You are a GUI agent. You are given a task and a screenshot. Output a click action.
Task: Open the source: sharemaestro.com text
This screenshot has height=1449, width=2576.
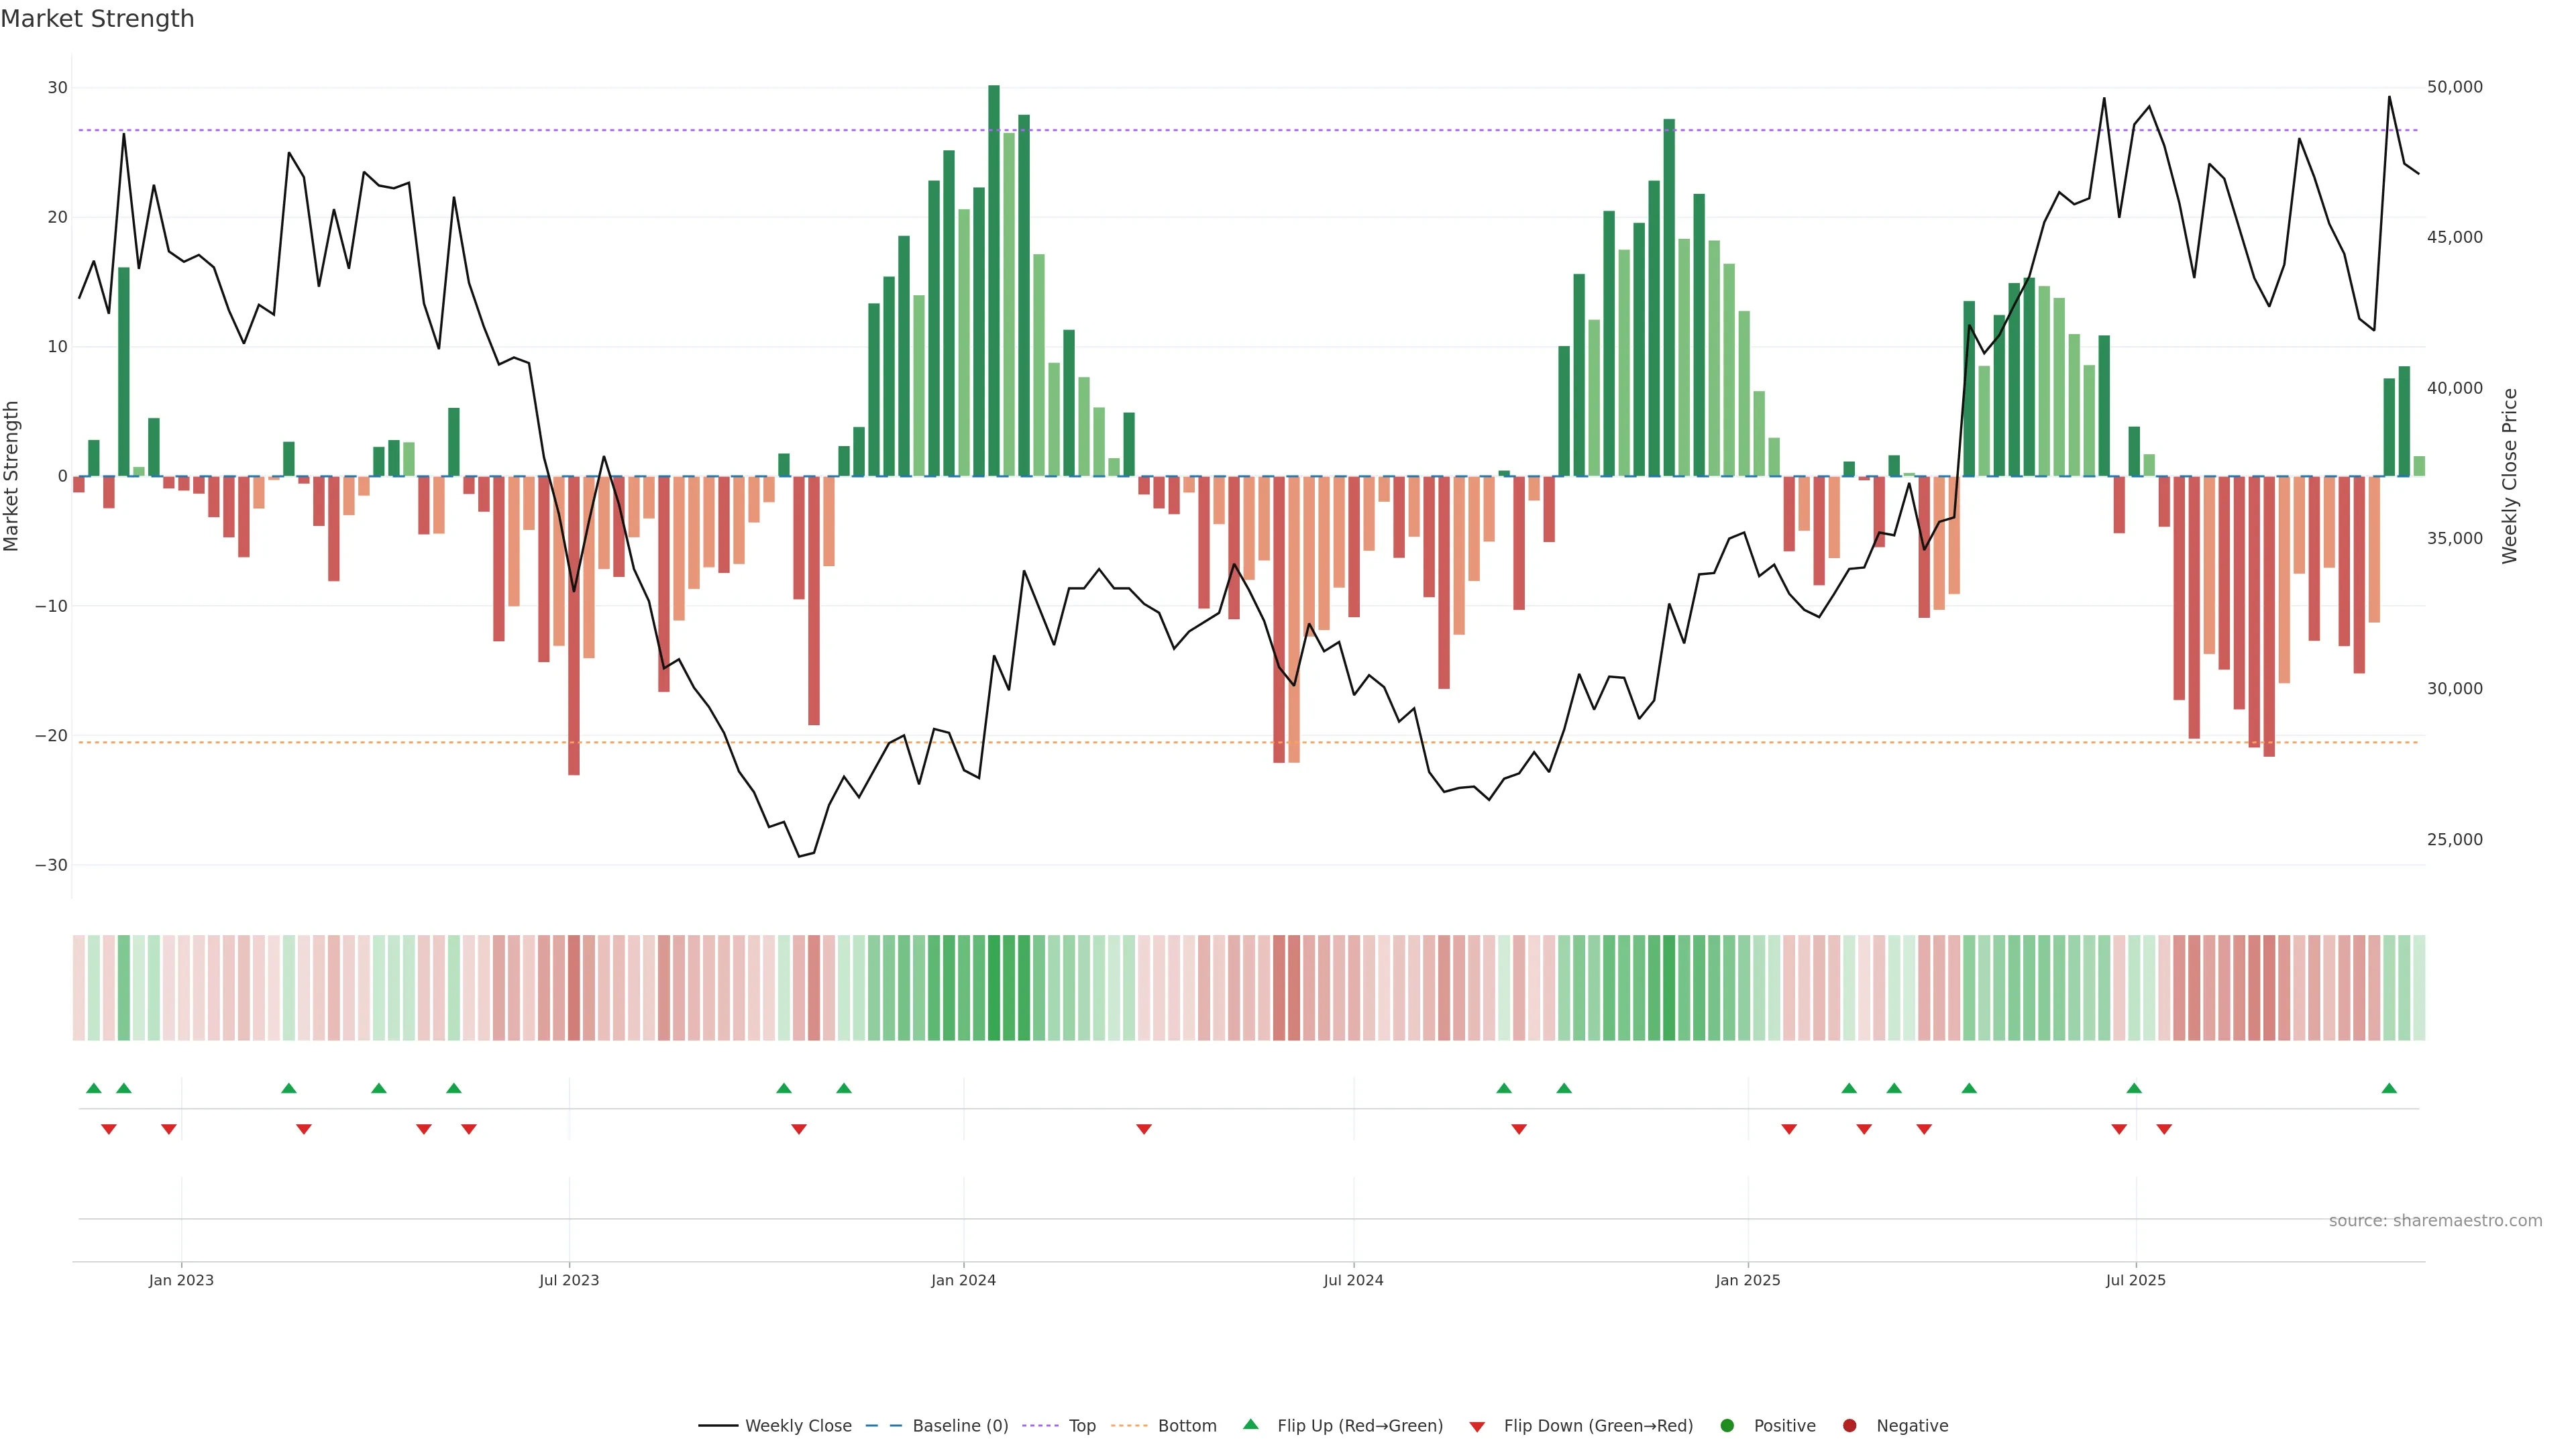pos(2435,1221)
